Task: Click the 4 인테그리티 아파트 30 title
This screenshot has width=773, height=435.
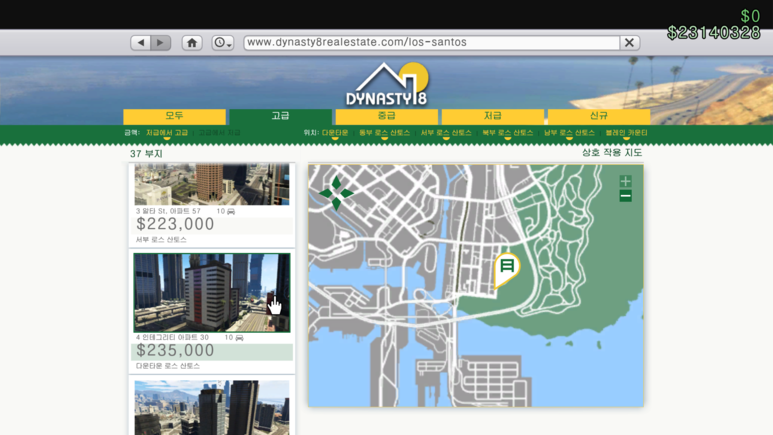Action: click(172, 338)
